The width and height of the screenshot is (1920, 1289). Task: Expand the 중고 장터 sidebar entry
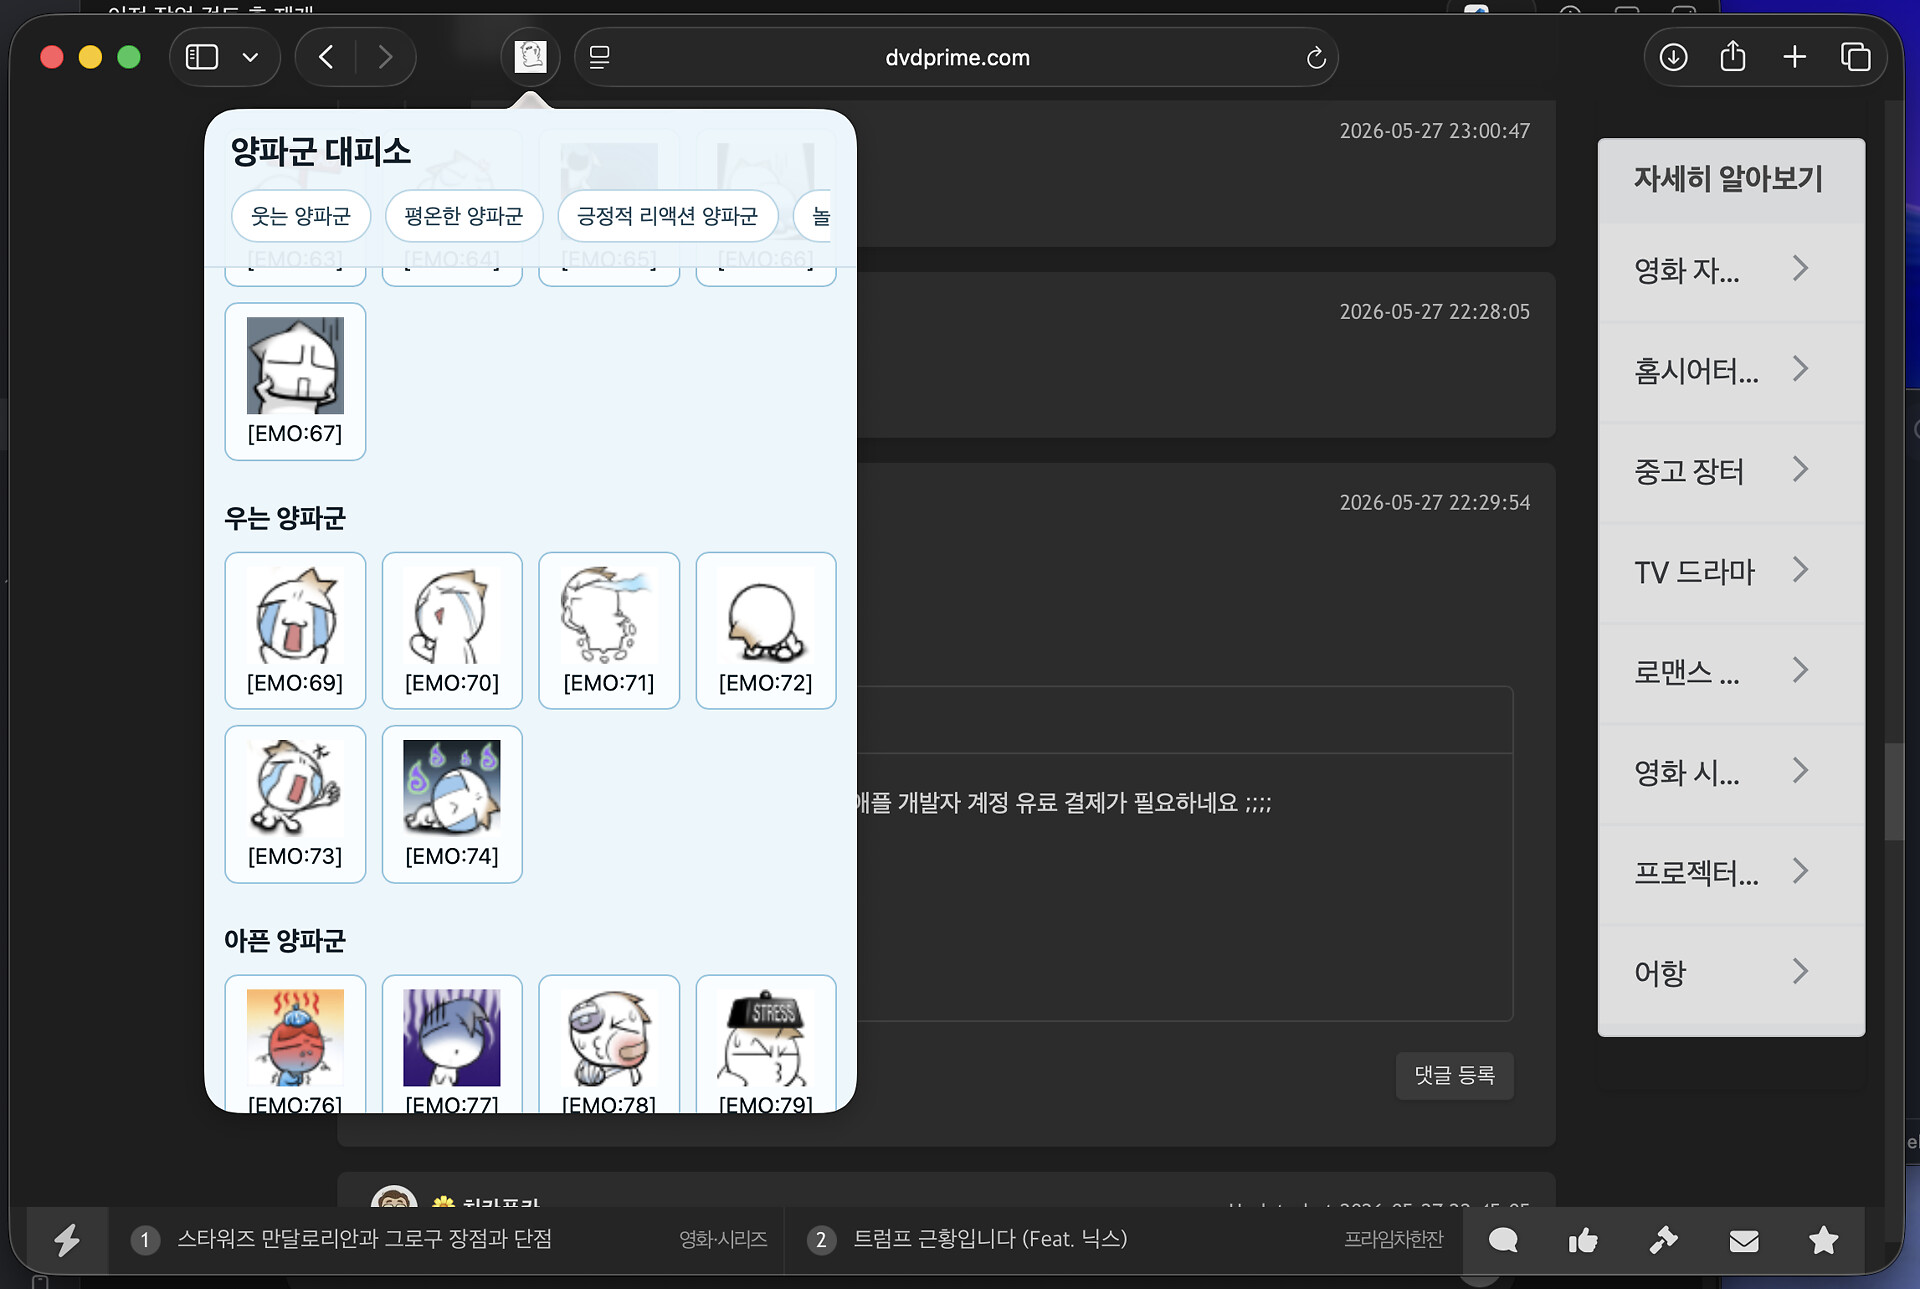[x=1731, y=471]
